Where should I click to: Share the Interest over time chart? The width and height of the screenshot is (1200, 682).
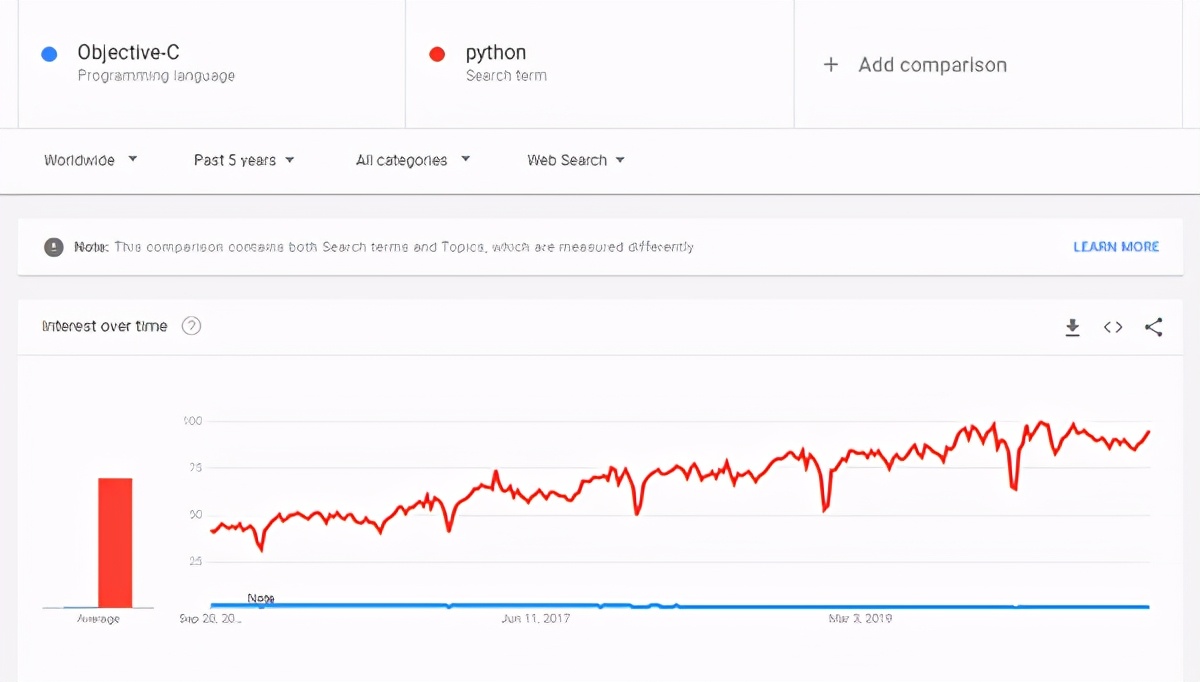tap(1153, 327)
